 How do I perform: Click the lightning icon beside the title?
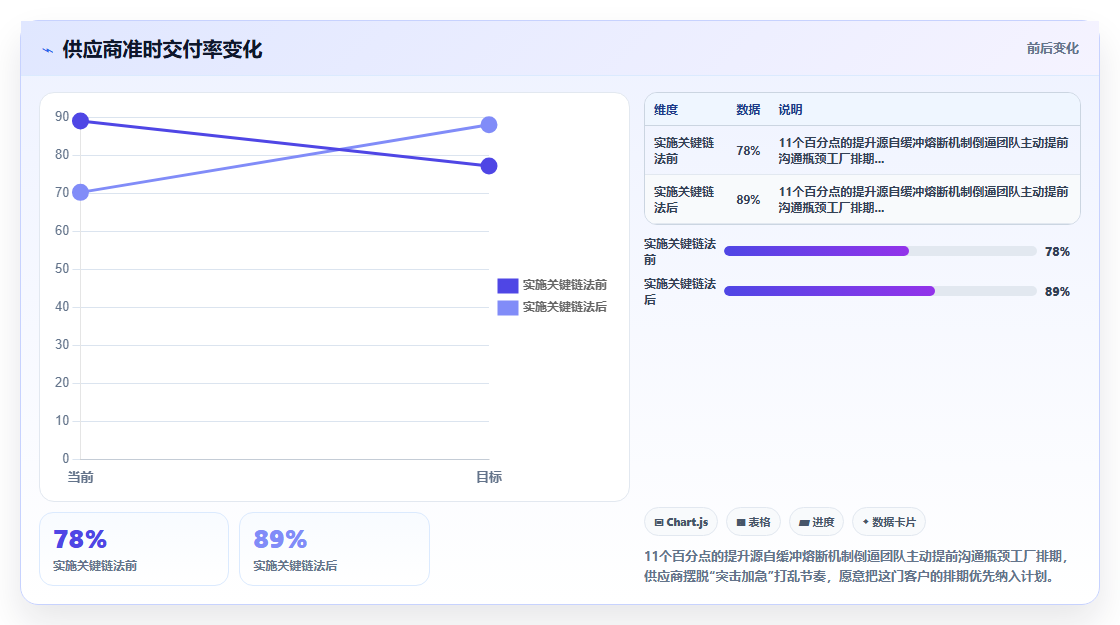tap(48, 50)
